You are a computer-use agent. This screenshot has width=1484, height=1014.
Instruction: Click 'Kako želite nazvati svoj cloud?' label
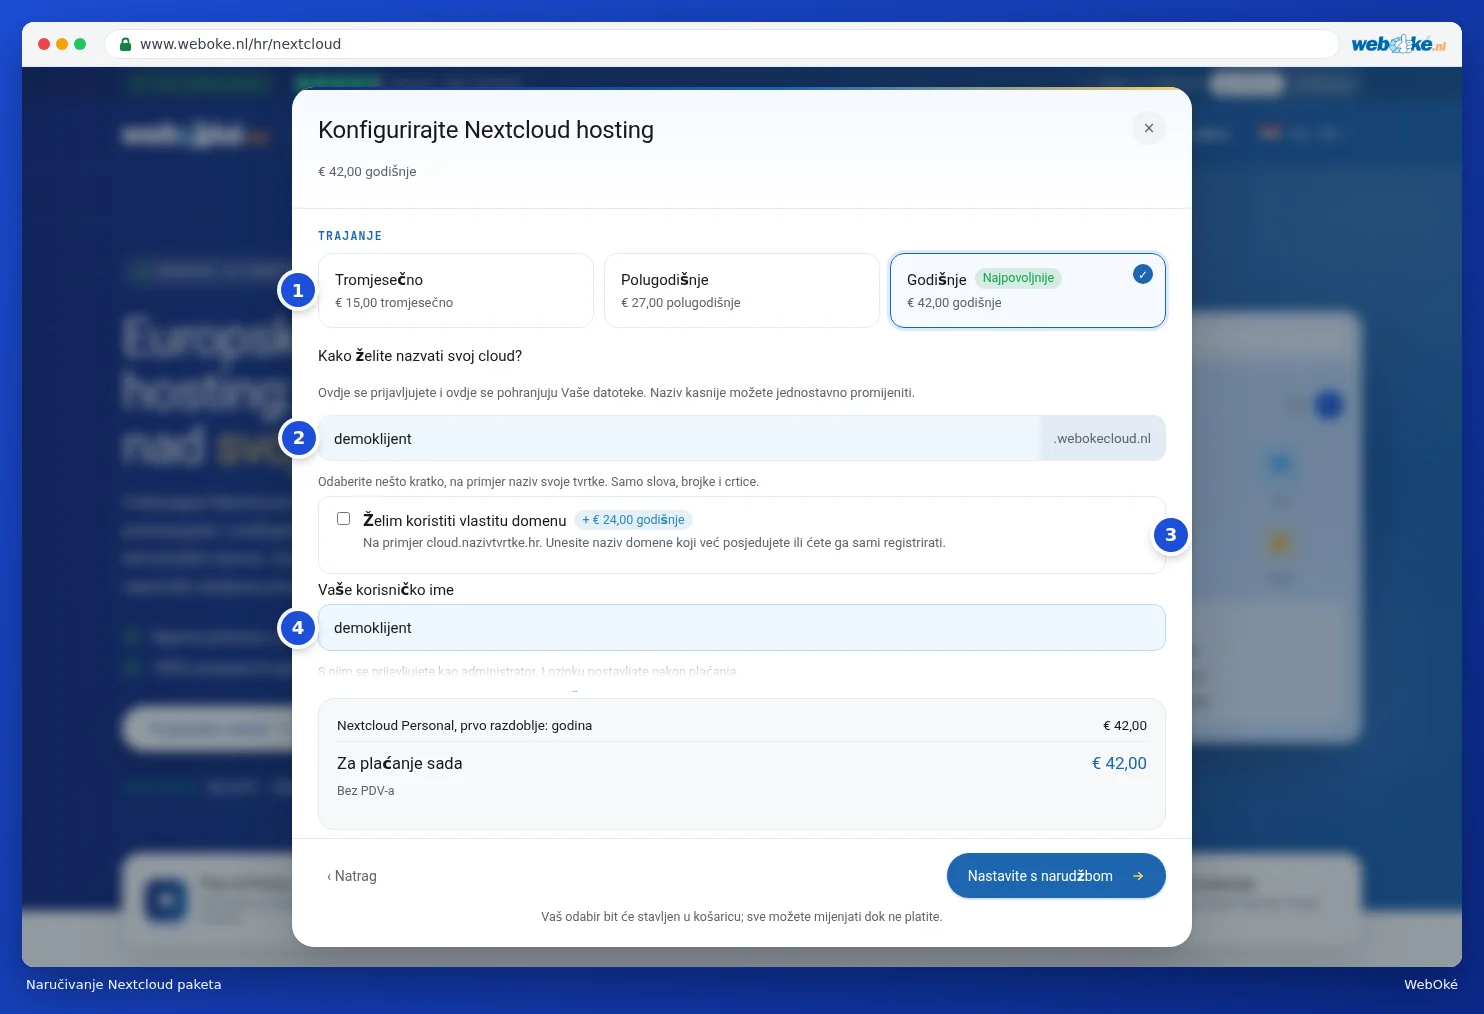pyautogui.click(x=420, y=356)
